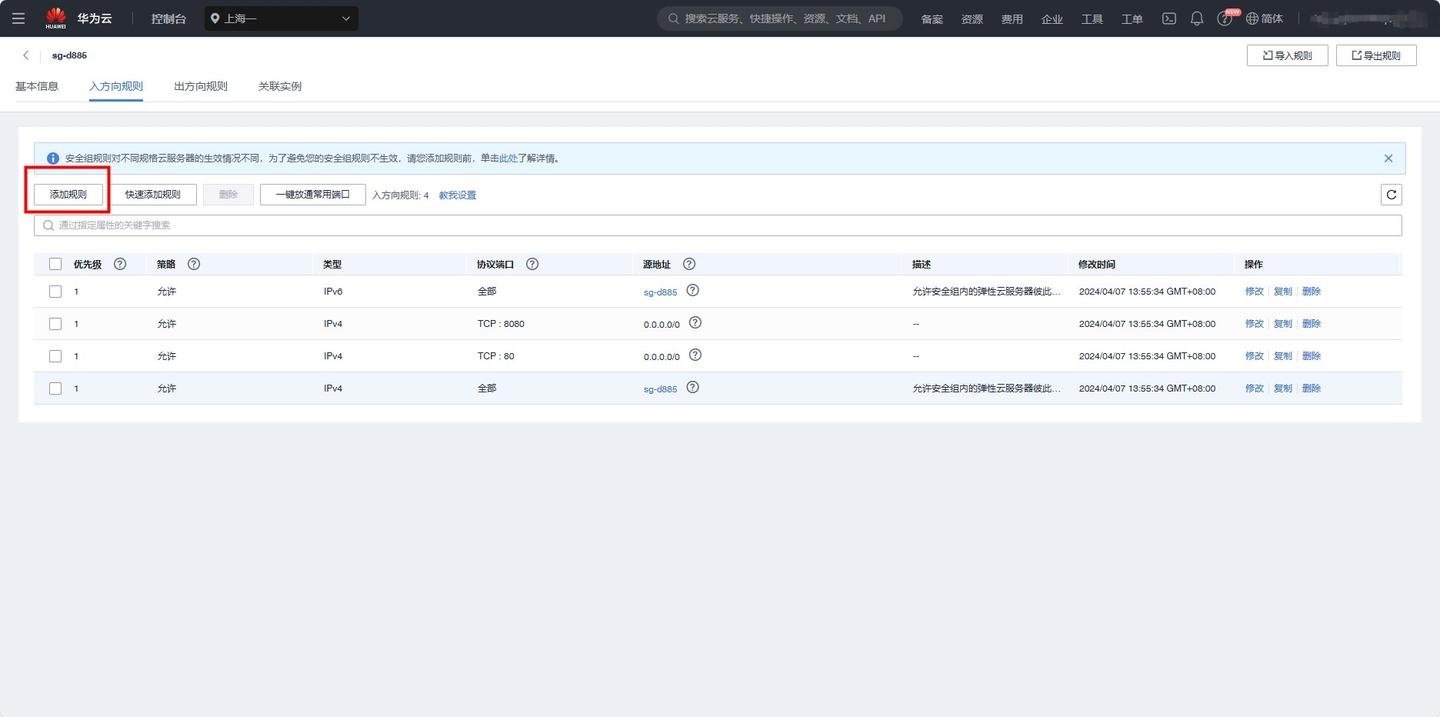Expand the 上海一 region dropdown
This screenshot has height=717, width=1440.
(282, 18)
